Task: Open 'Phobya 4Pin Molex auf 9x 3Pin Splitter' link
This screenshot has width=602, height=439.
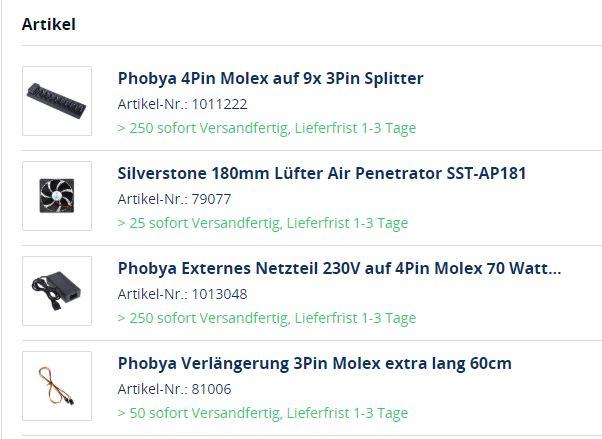Action: [x=270, y=78]
